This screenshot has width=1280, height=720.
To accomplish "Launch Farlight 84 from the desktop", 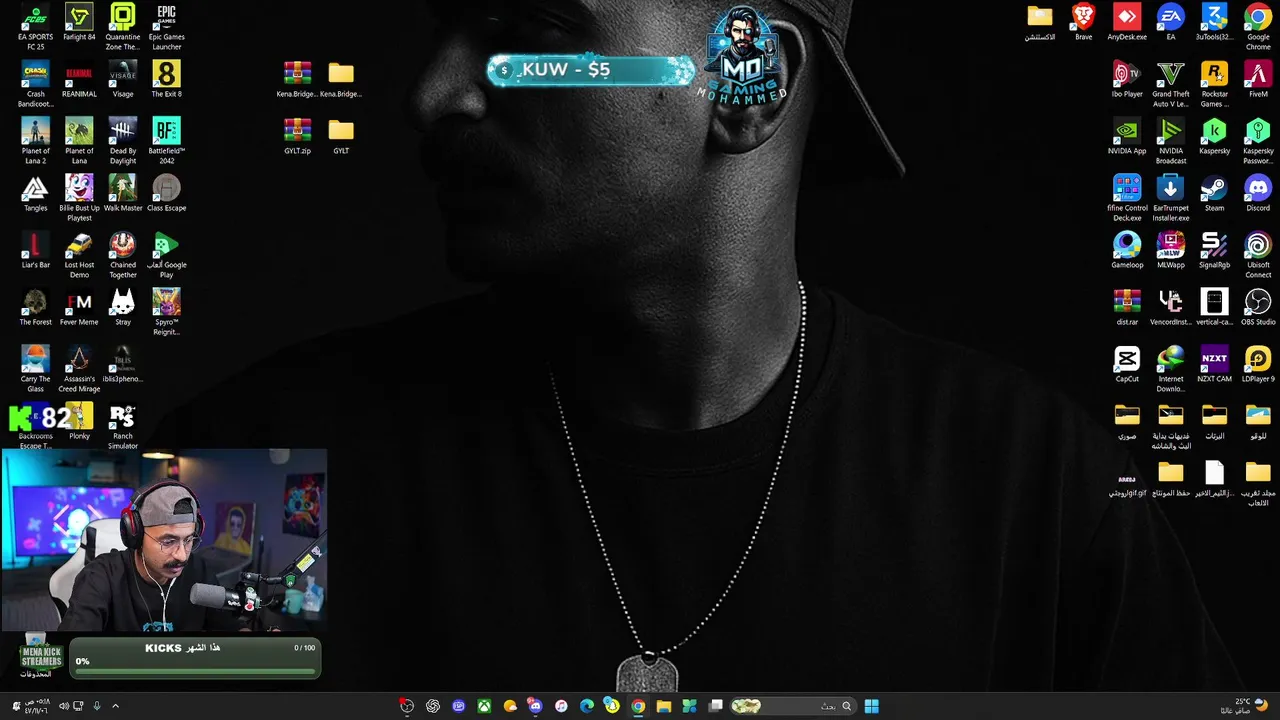I will click(x=79, y=23).
